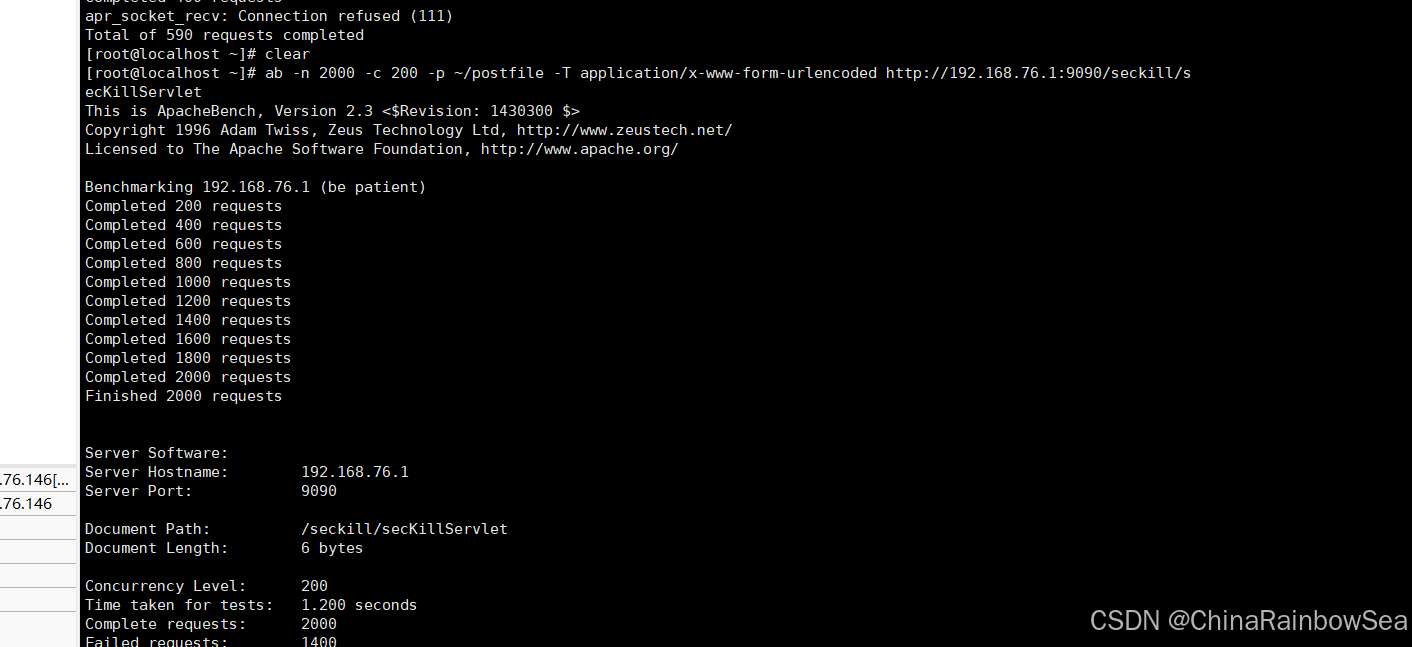1412x647 pixels.
Task: Click the 'clear' command line
Action: [x=198, y=54]
